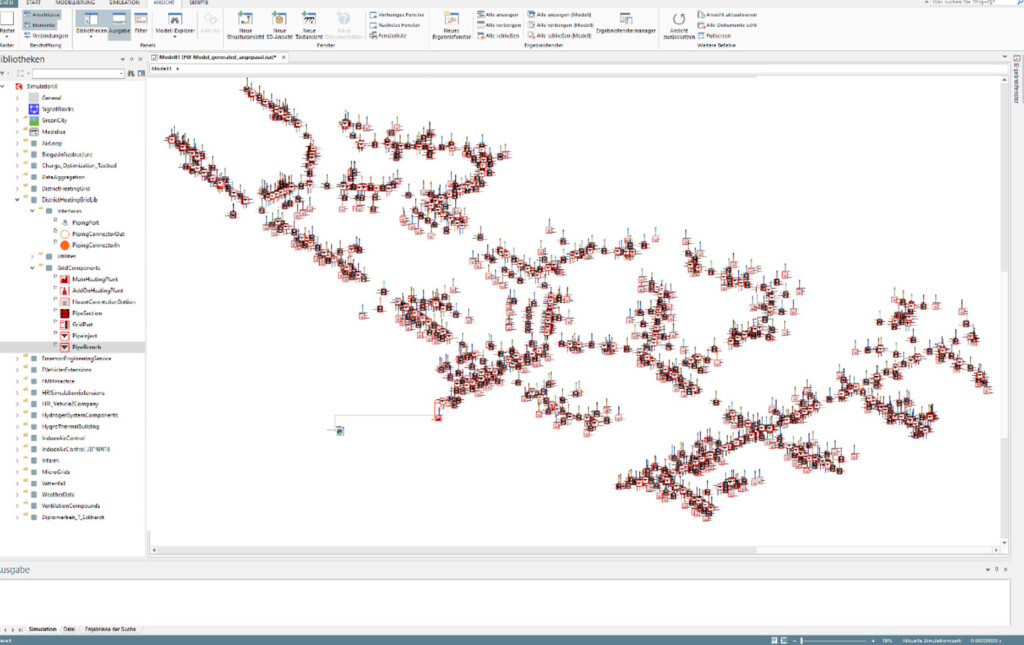Select MainHeatingPlant component icon
Screen dimensions: 1024x645
pyautogui.click(x=65, y=279)
